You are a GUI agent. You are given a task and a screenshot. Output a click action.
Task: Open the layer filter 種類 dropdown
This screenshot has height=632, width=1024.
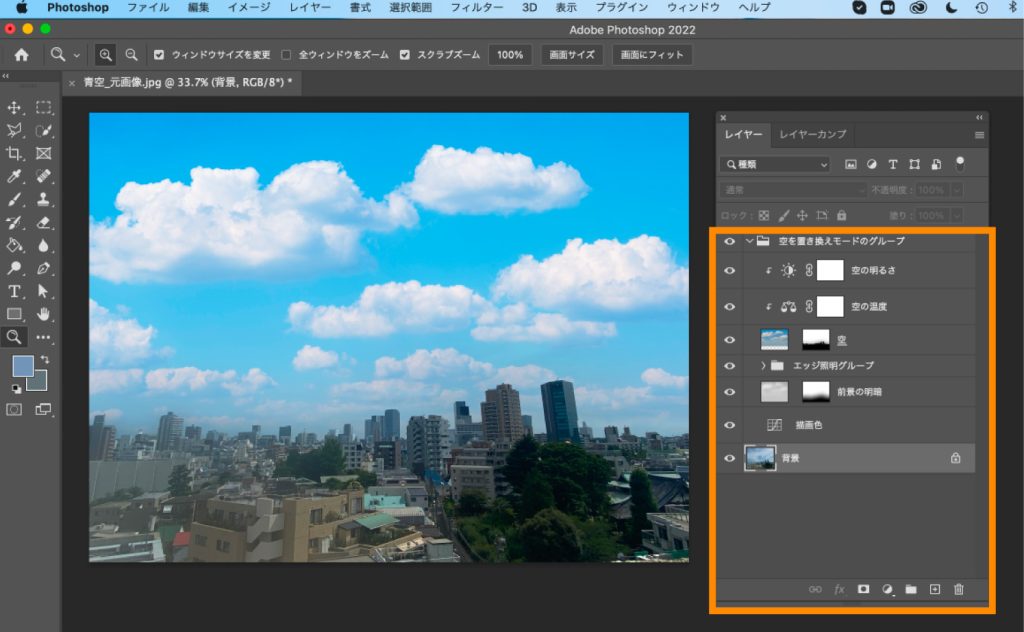point(776,164)
